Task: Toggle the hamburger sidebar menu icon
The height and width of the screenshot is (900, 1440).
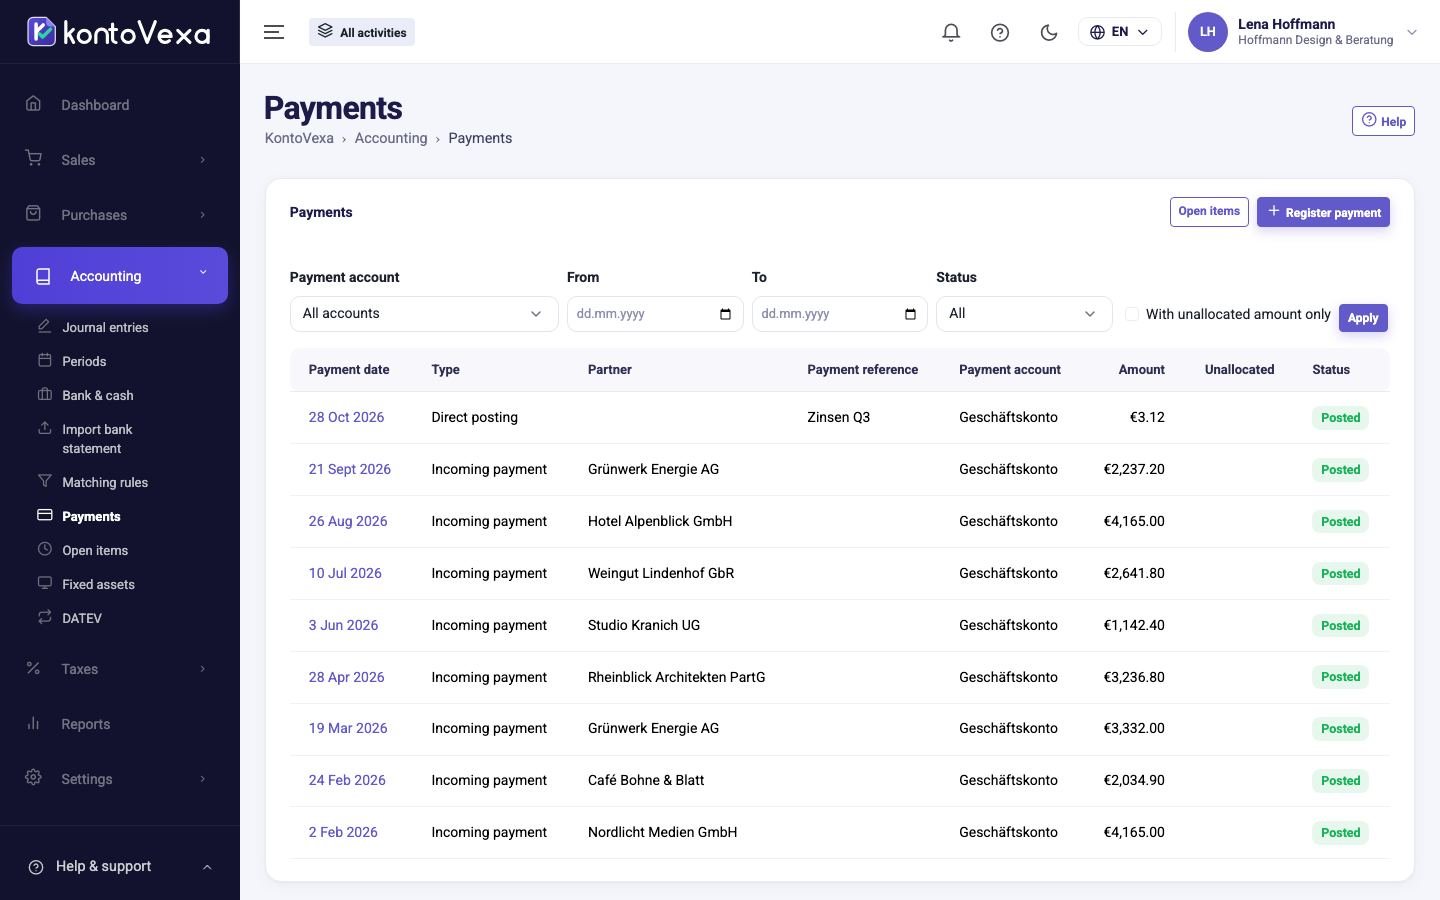Action: tap(274, 32)
